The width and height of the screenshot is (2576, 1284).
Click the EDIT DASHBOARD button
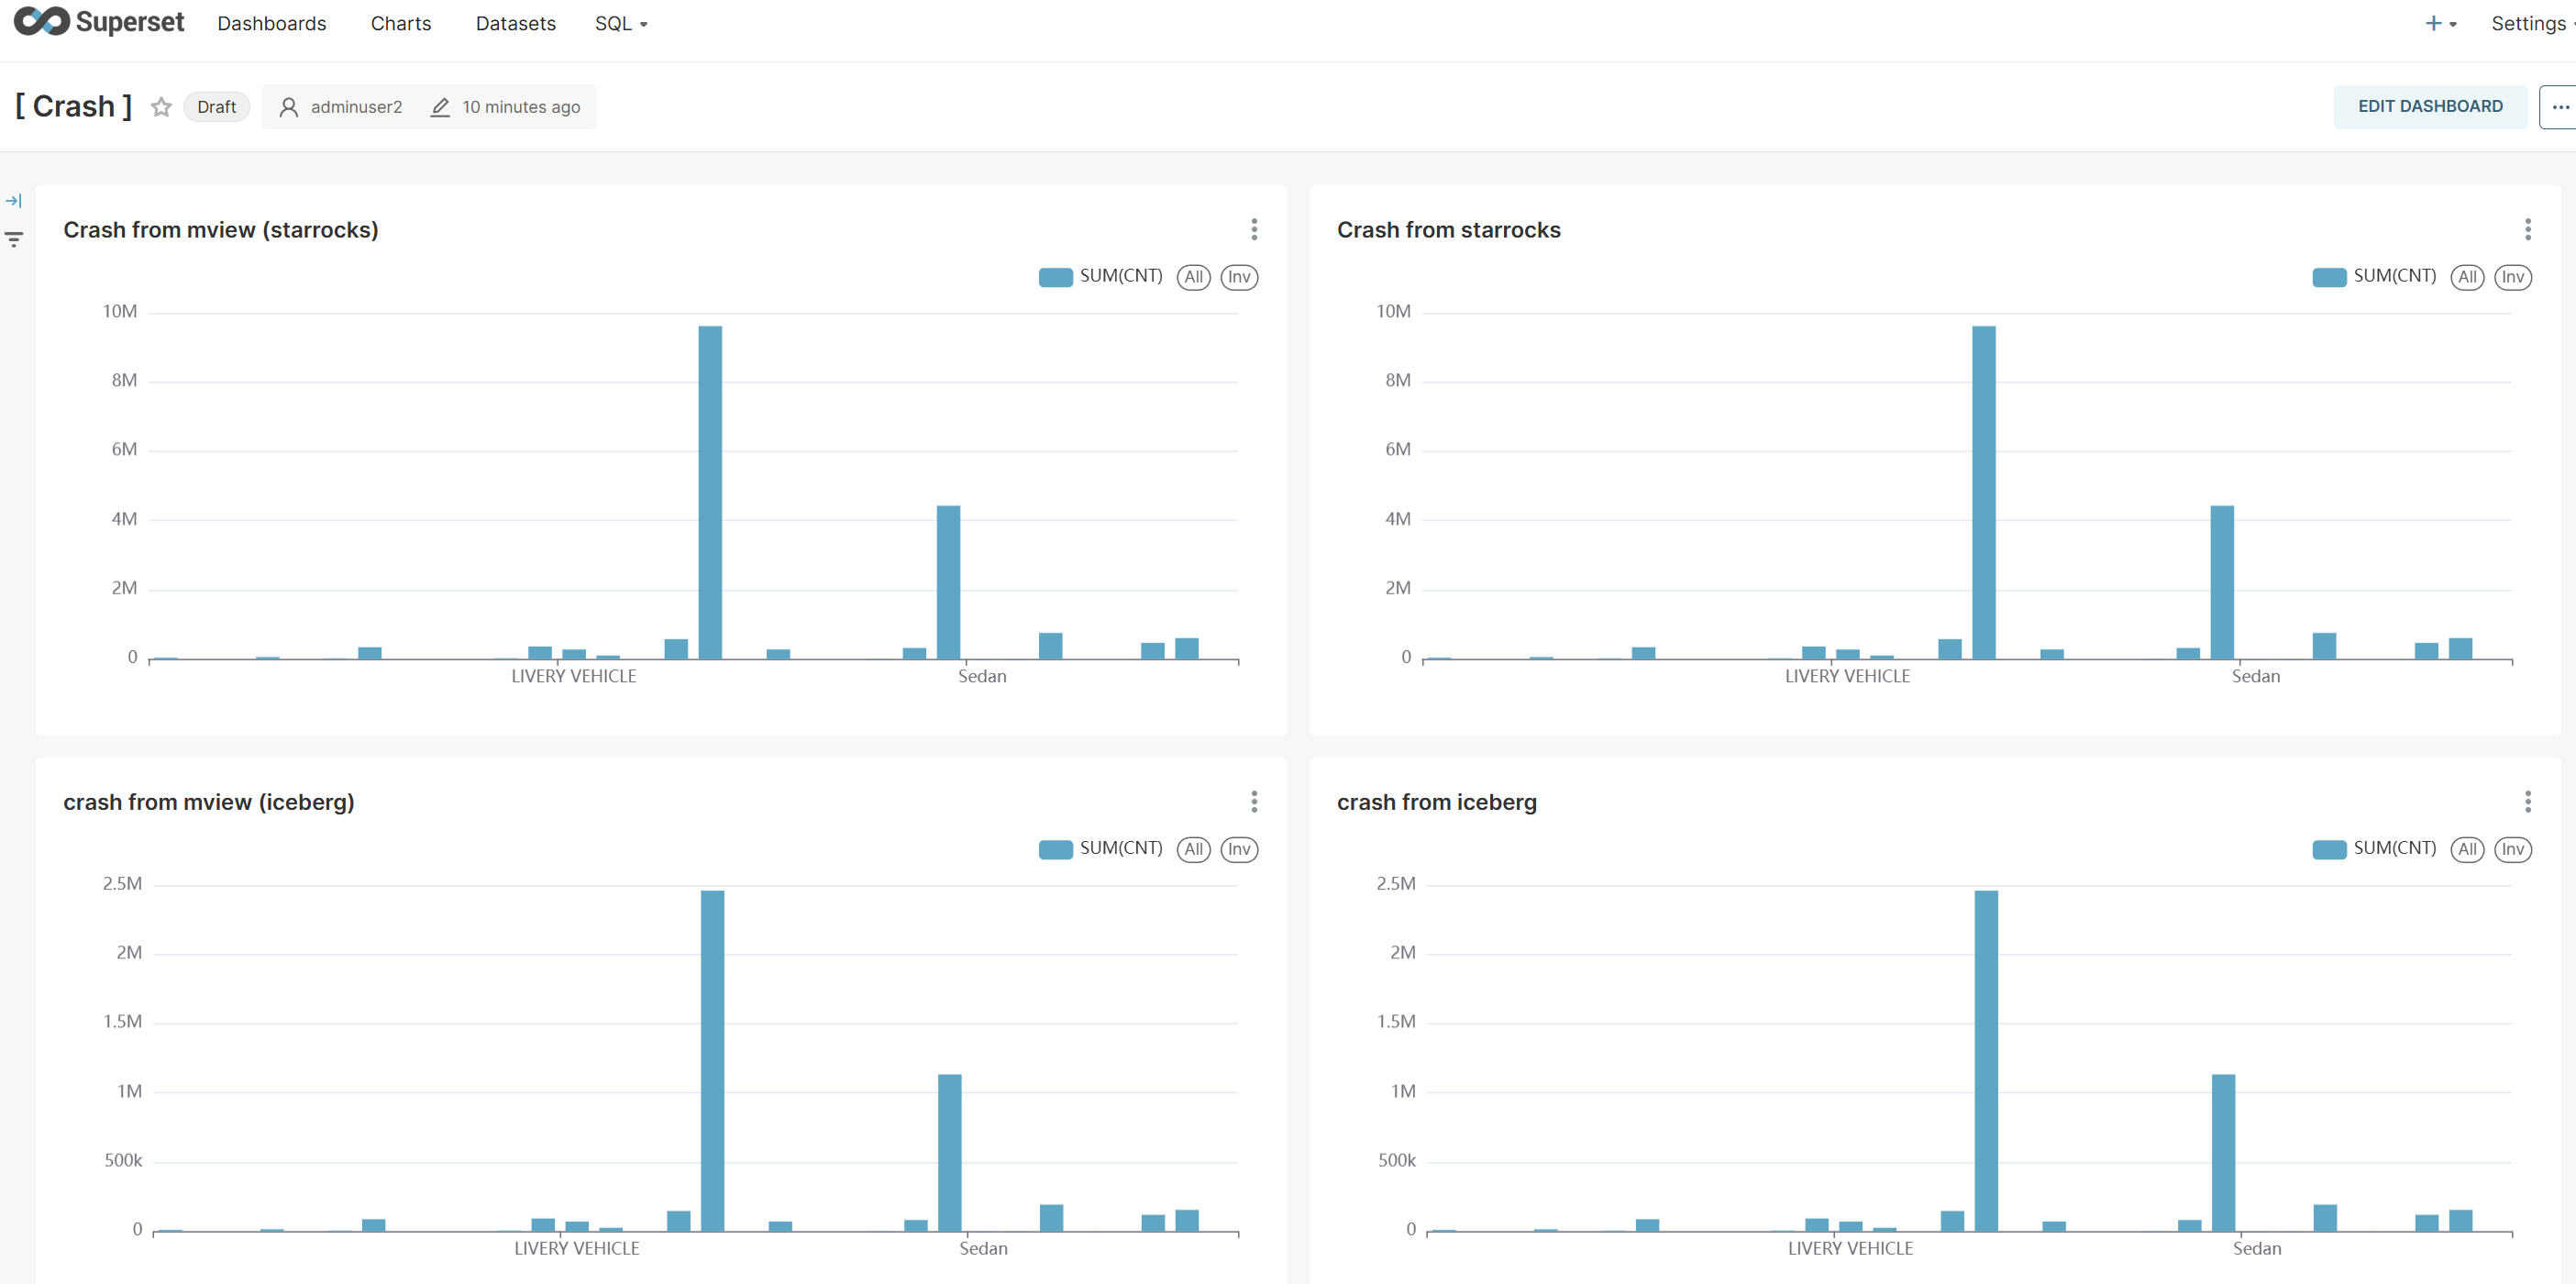coord(2429,106)
